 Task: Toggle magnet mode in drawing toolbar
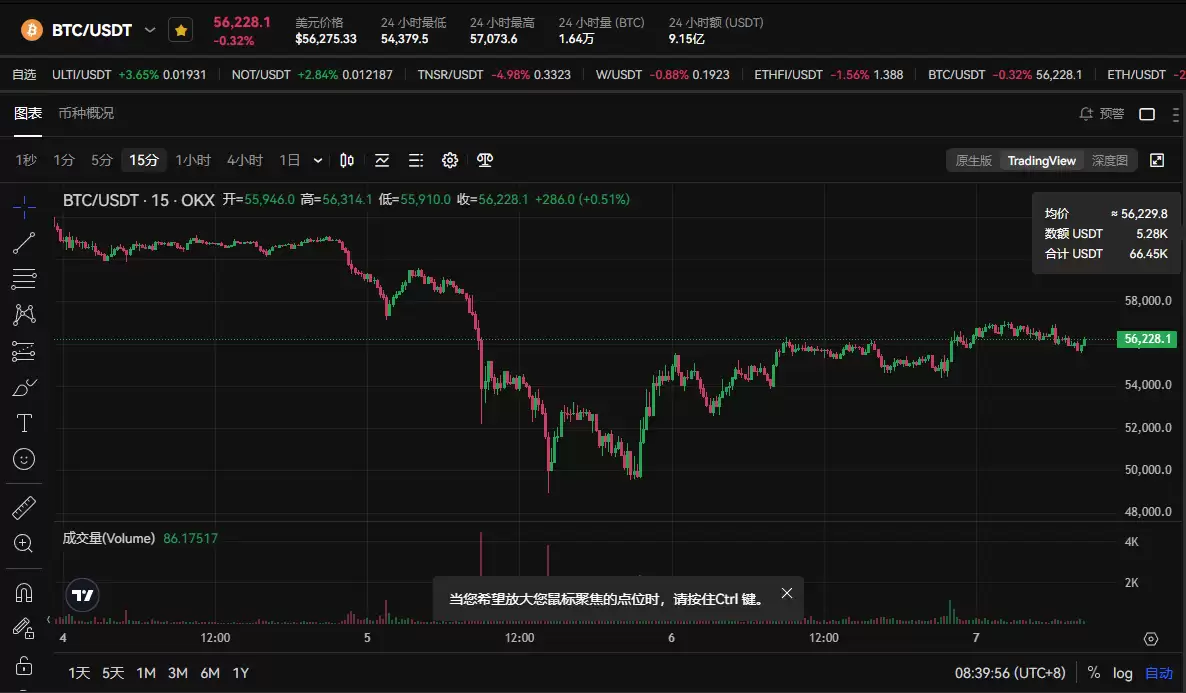click(x=24, y=592)
